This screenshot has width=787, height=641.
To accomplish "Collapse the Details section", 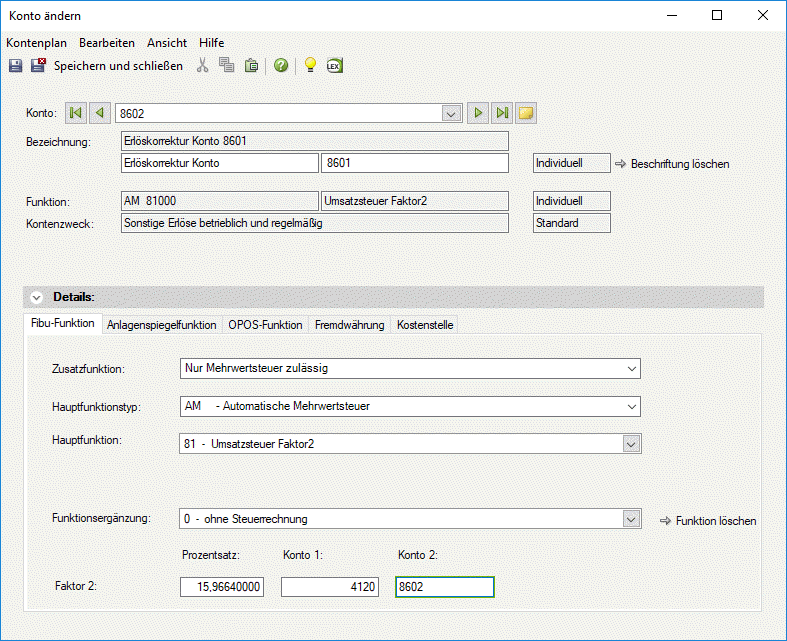I will (x=37, y=297).
